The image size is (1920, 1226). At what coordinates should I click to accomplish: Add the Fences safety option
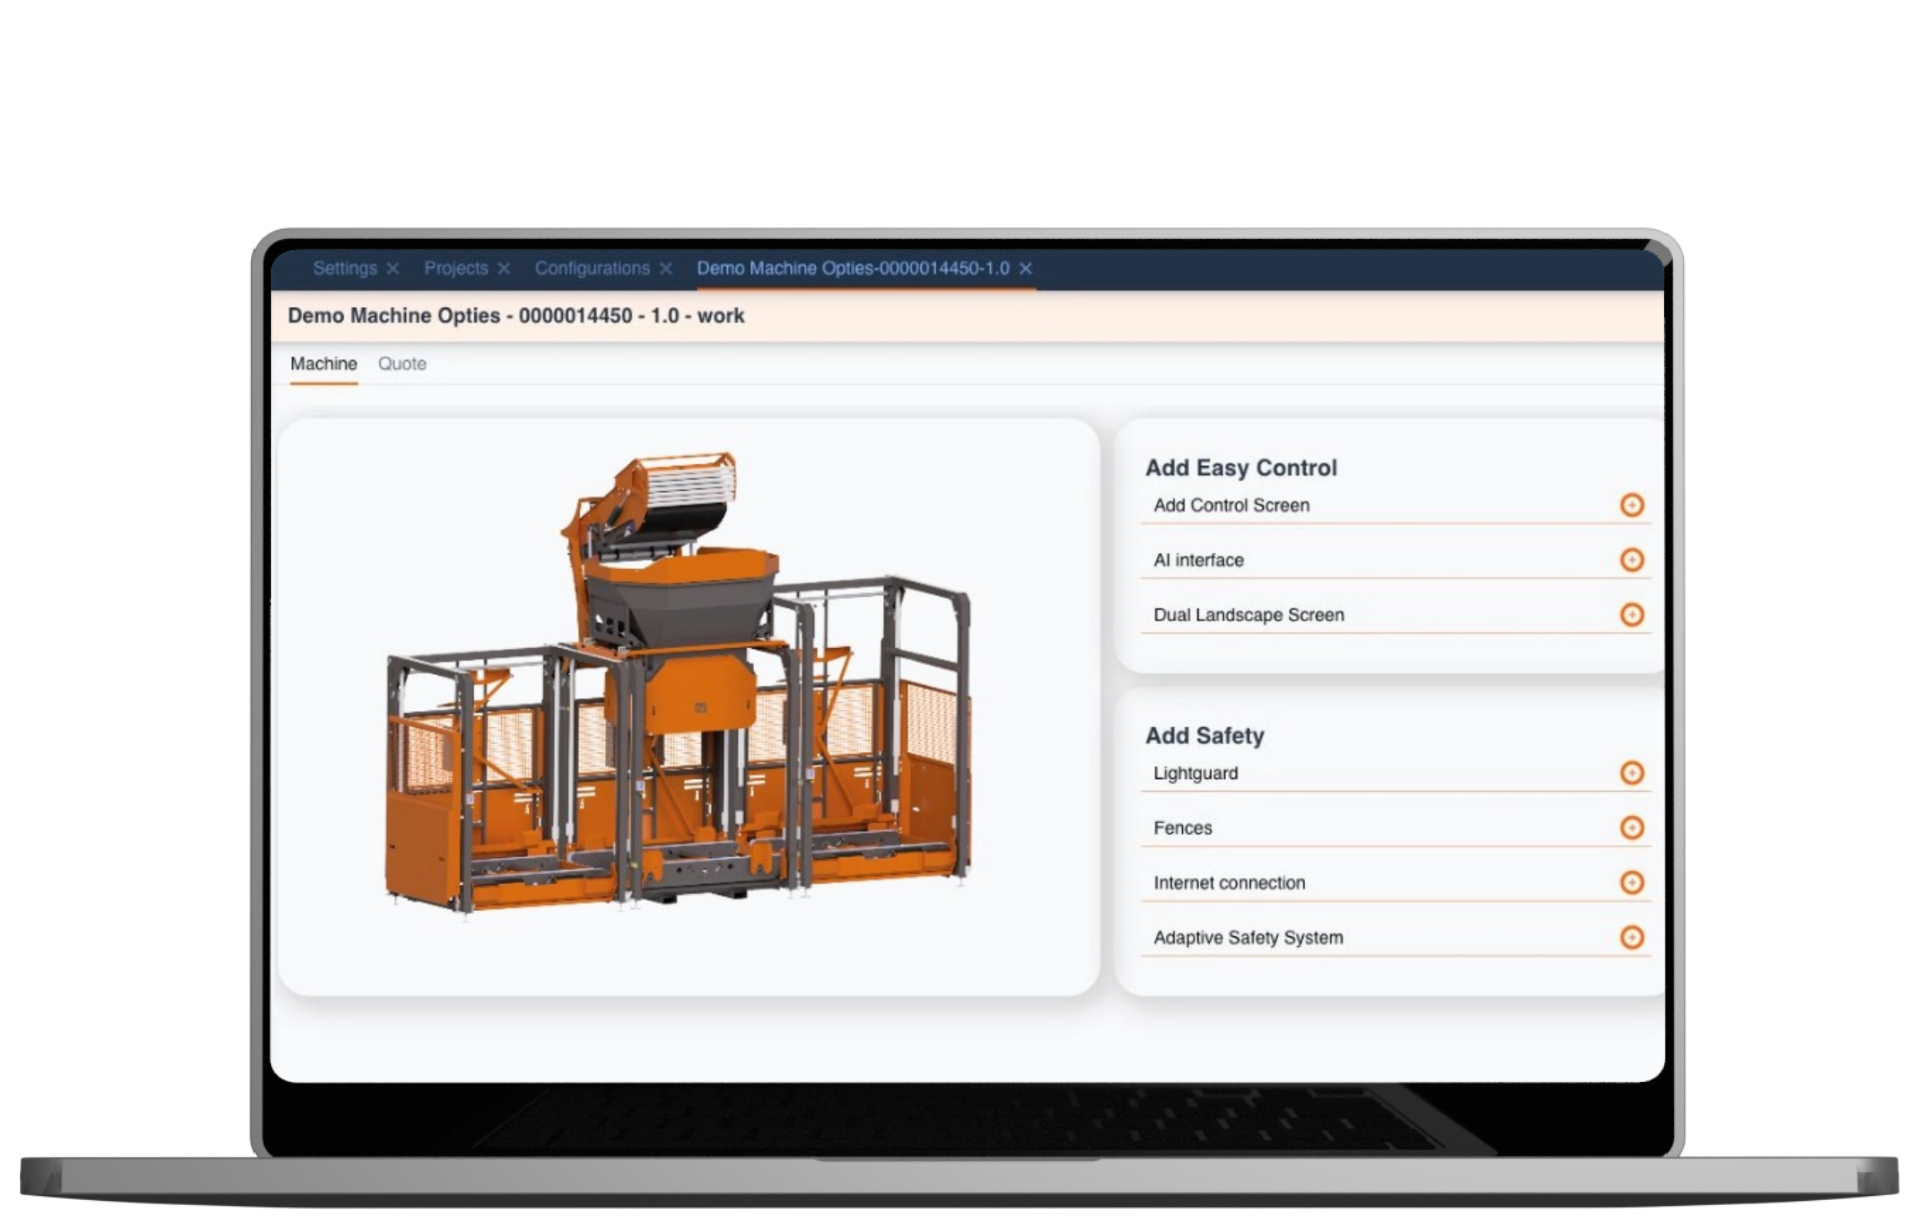click(x=1631, y=828)
